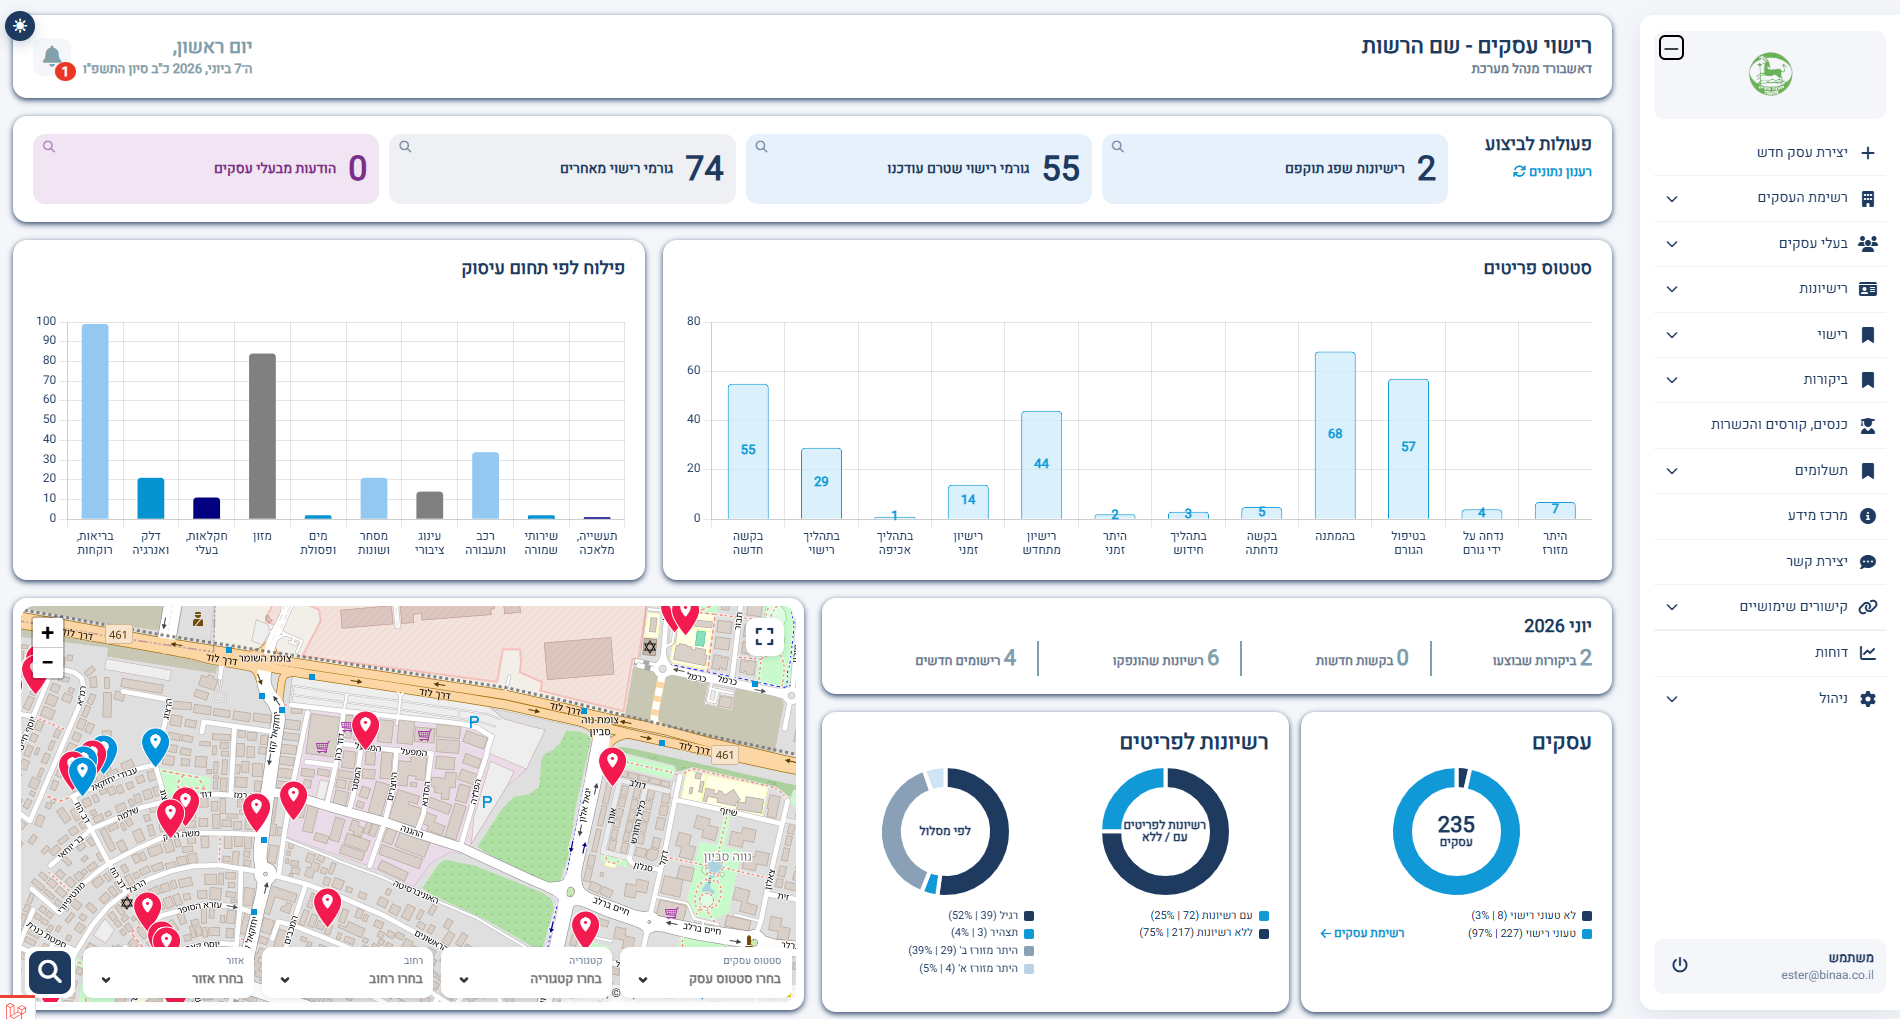Toggle the light/dark theme sun icon
Image resolution: width=1901 pixels, height=1019 pixels.
pyautogui.click(x=20, y=26)
